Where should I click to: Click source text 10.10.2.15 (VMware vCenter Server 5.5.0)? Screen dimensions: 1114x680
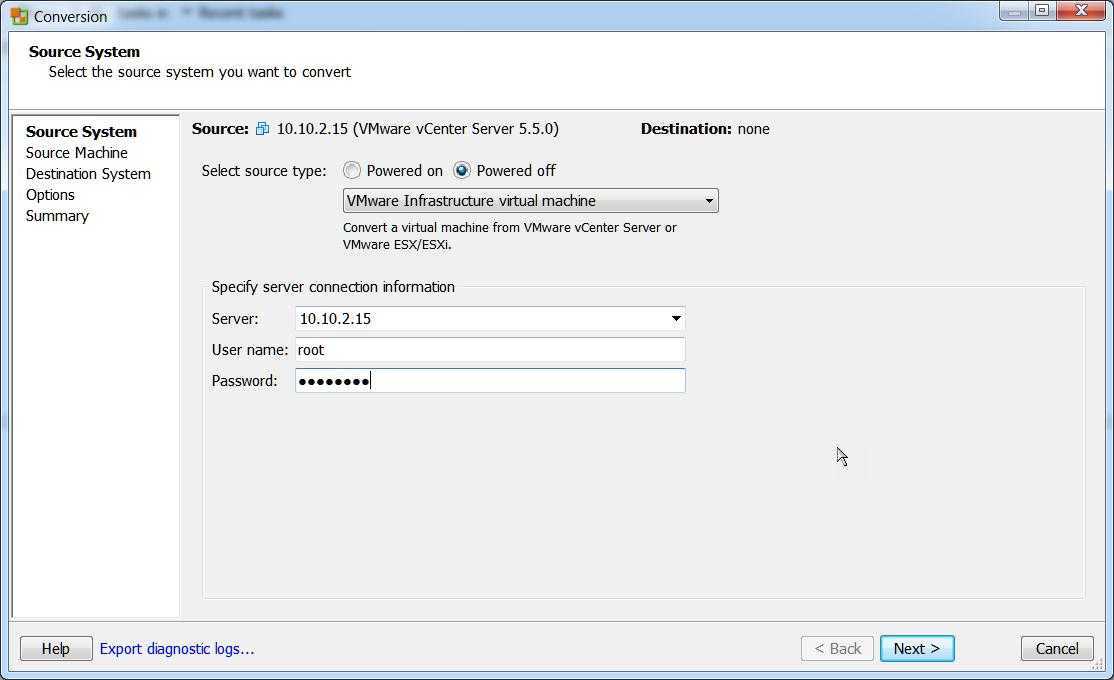418,129
